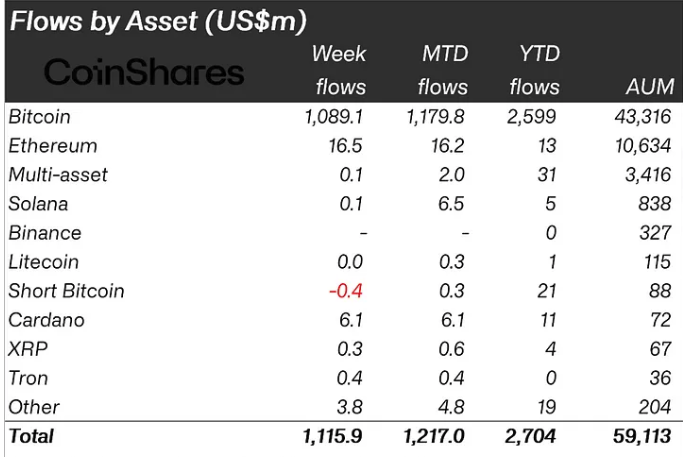The height and width of the screenshot is (457, 683).
Task: Click the red -0.4 weekly flow value
Action: [x=346, y=291]
